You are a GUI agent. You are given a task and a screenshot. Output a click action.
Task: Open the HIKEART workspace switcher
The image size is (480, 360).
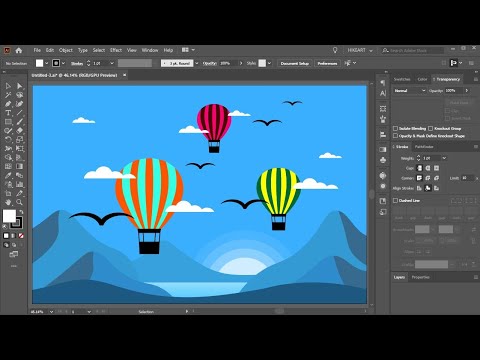point(360,50)
